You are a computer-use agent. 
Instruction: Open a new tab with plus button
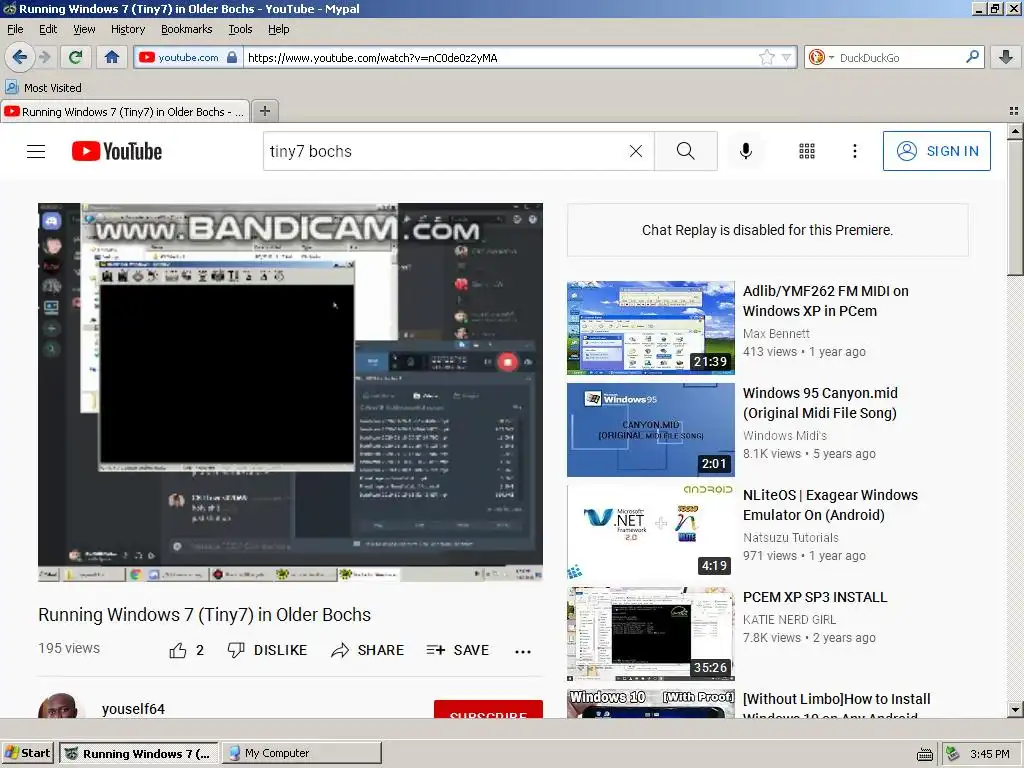pos(264,111)
